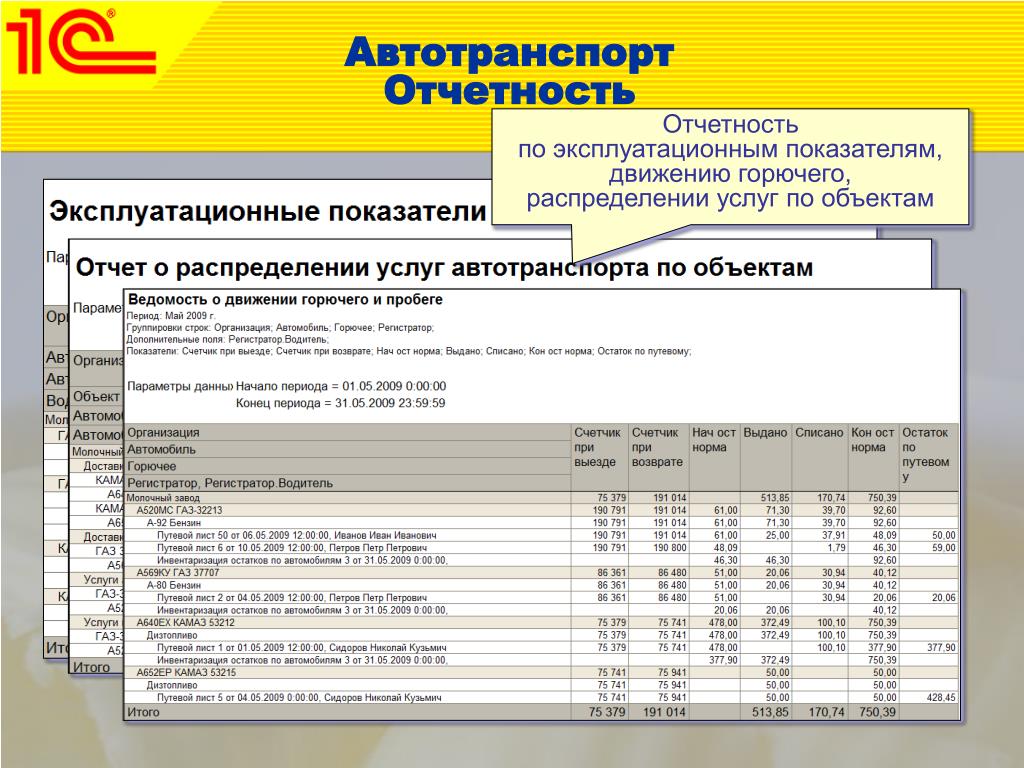Click Итого total '750,39'
Image resolution: width=1024 pixels, height=768 pixels.
878,712
